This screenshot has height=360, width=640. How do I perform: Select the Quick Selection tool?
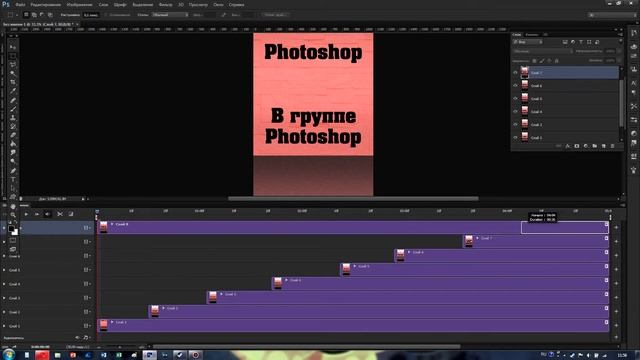(x=13, y=73)
